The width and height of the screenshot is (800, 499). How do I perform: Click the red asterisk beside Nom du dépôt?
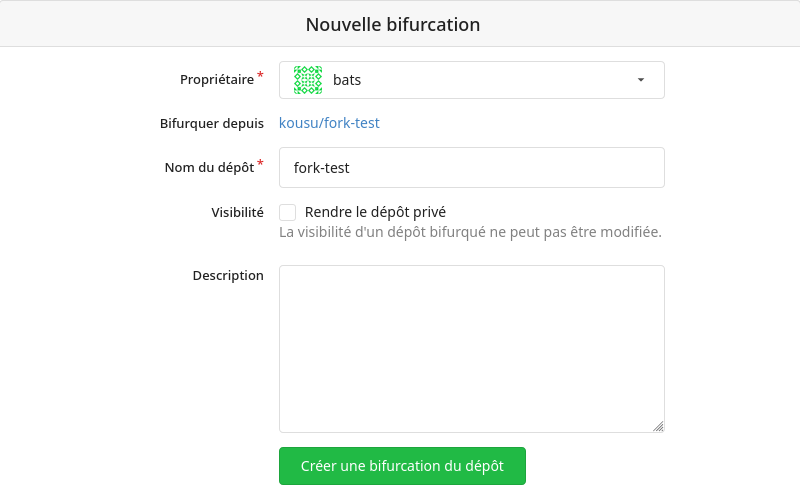click(260, 163)
